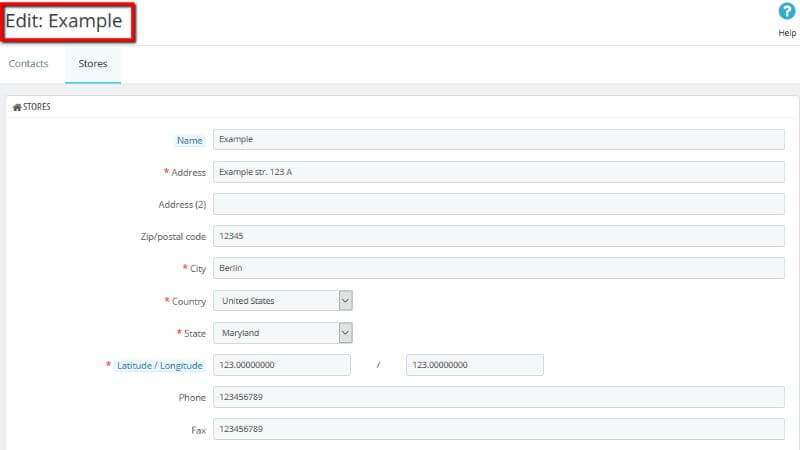The width and height of the screenshot is (800, 450).
Task: Click into the Fax field
Action: tap(498, 429)
